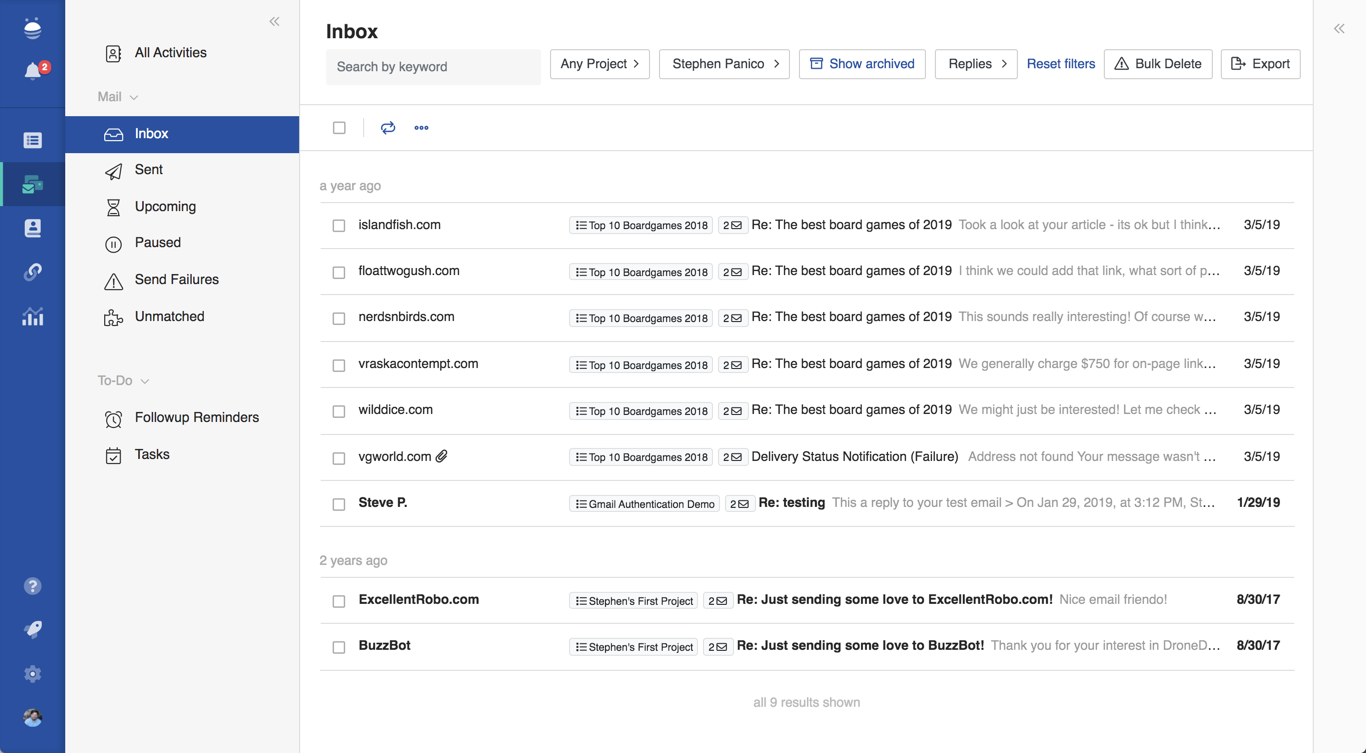1366x753 pixels.
Task: Click the Search by keyword field
Action: 433,67
